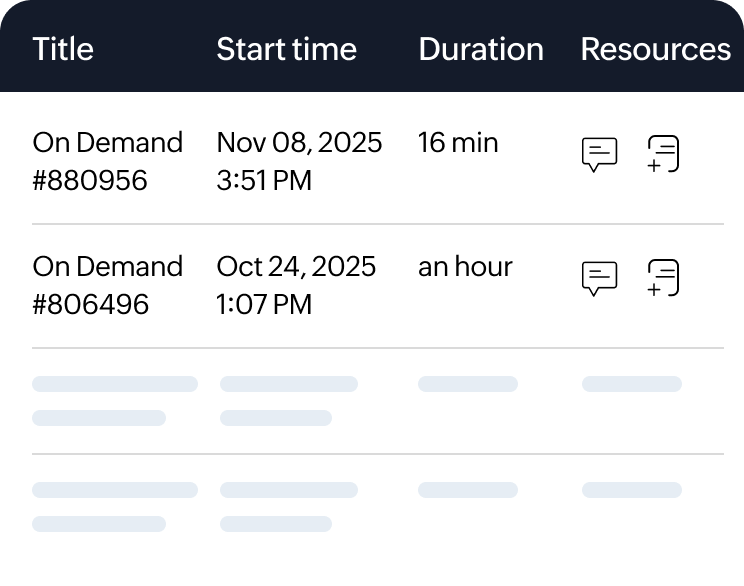Click the last row's placeholder duration
Screen dimensions: 744x586
[467, 490]
